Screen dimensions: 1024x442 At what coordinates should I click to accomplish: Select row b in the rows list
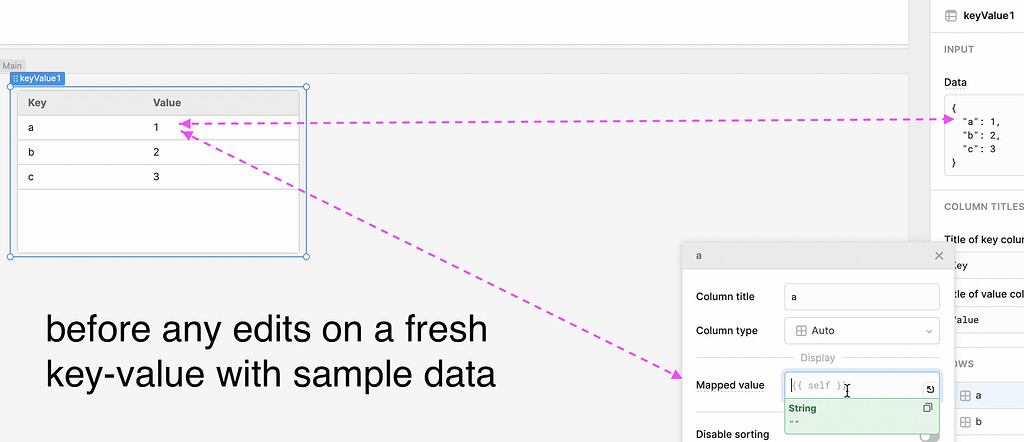[985, 423]
